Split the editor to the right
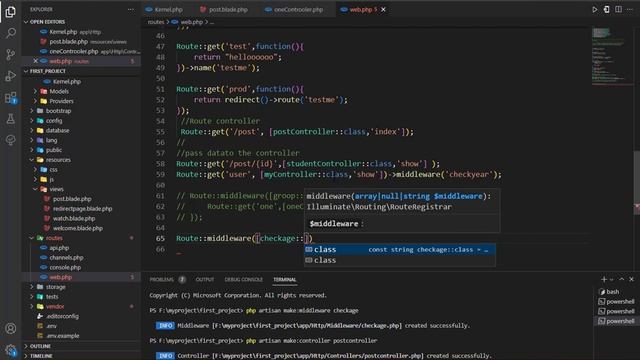640x360 pixels. tap(618, 9)
